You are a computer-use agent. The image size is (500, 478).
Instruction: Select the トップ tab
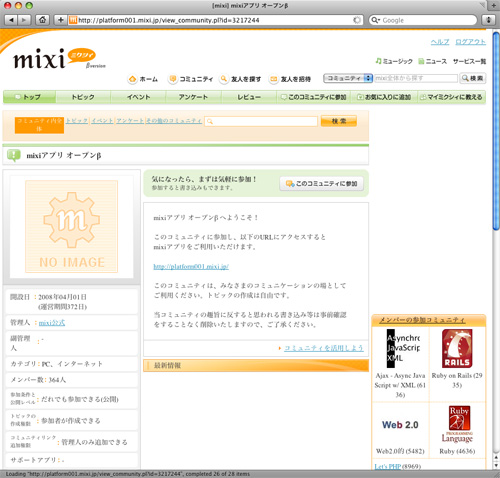click(x=29, y=97)
